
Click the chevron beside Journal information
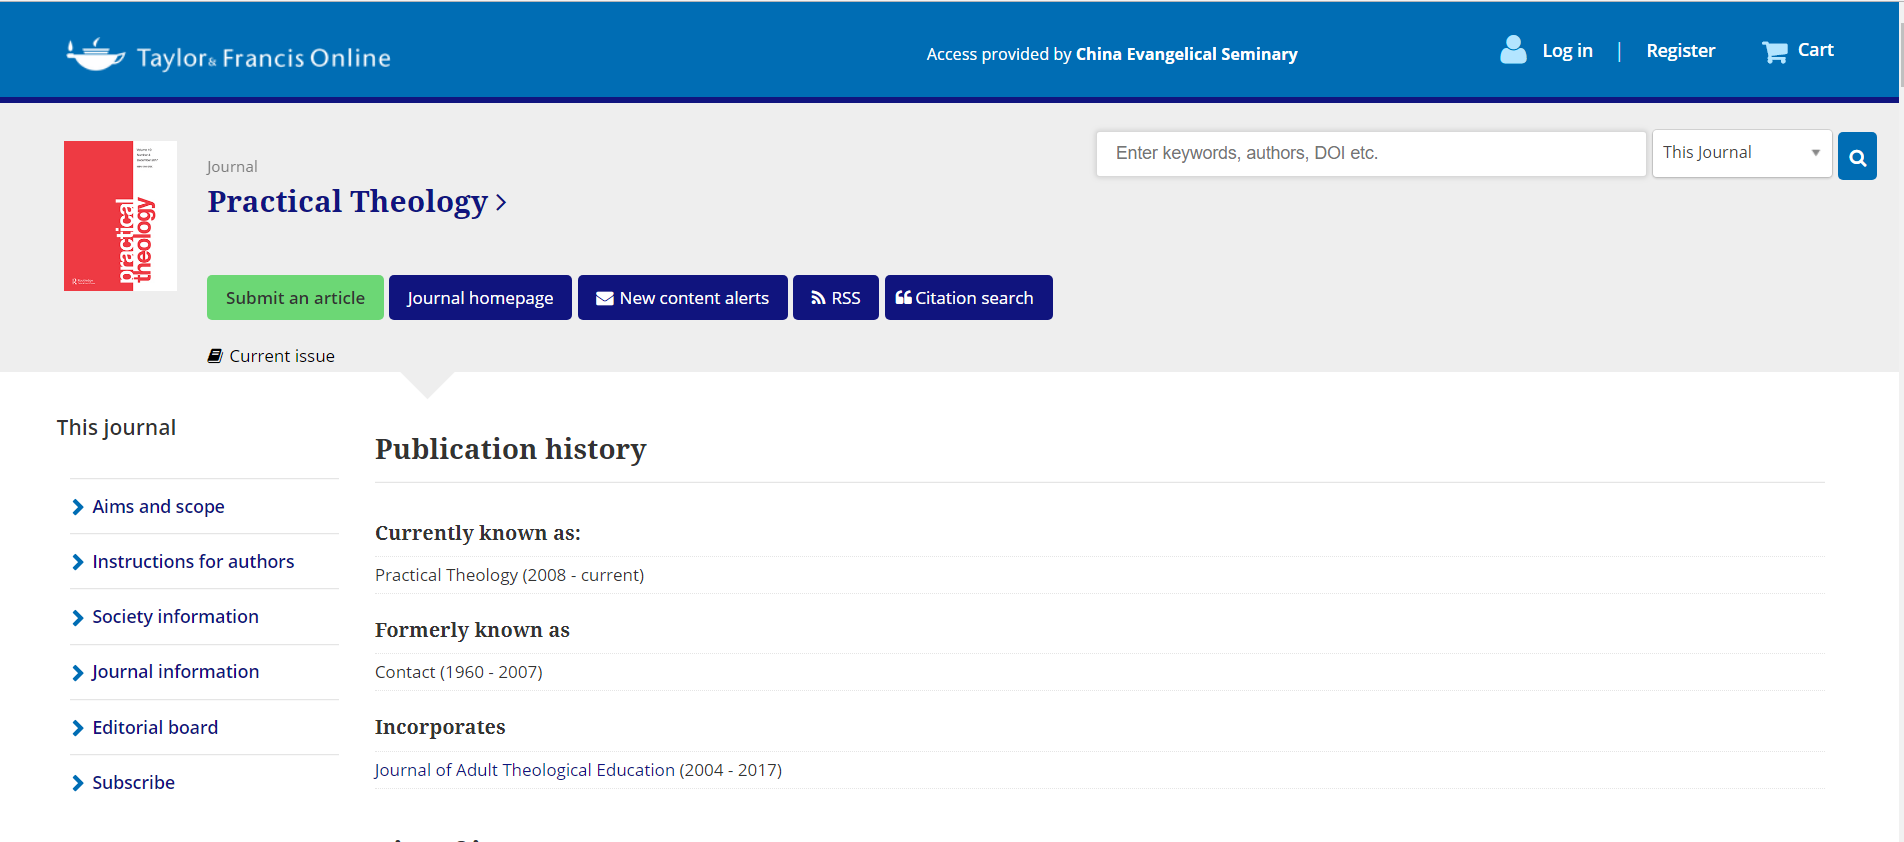coord(78,673)
